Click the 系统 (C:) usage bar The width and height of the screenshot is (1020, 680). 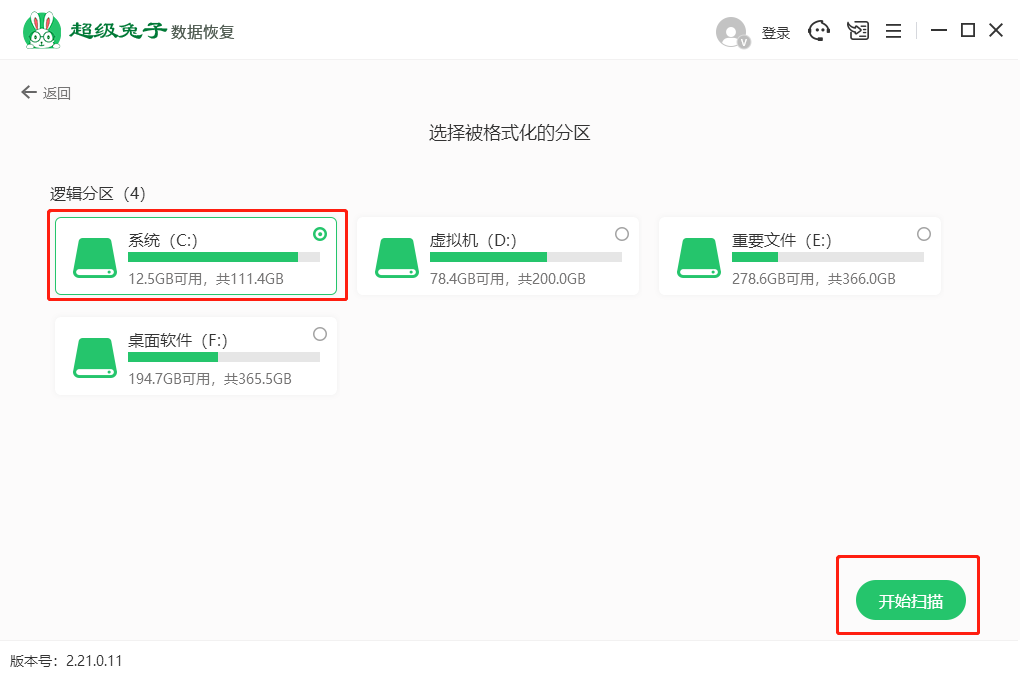(x=223, y=257)
